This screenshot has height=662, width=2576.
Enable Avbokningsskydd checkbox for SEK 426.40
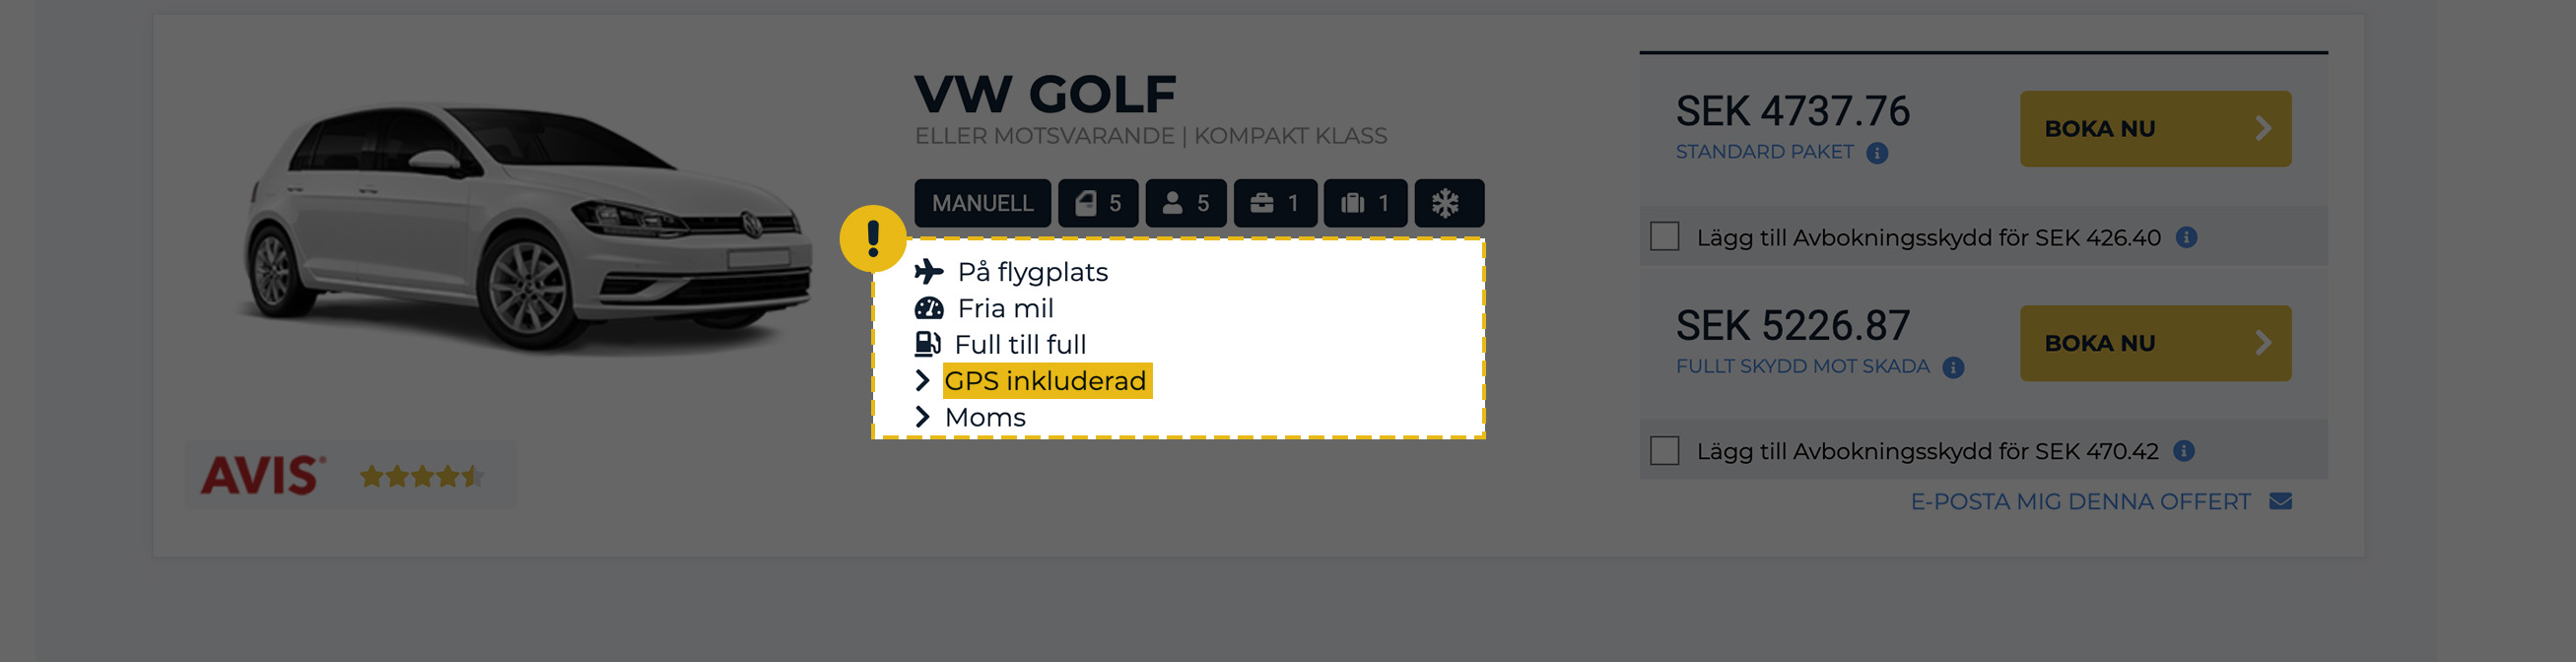click(1664, 237)
